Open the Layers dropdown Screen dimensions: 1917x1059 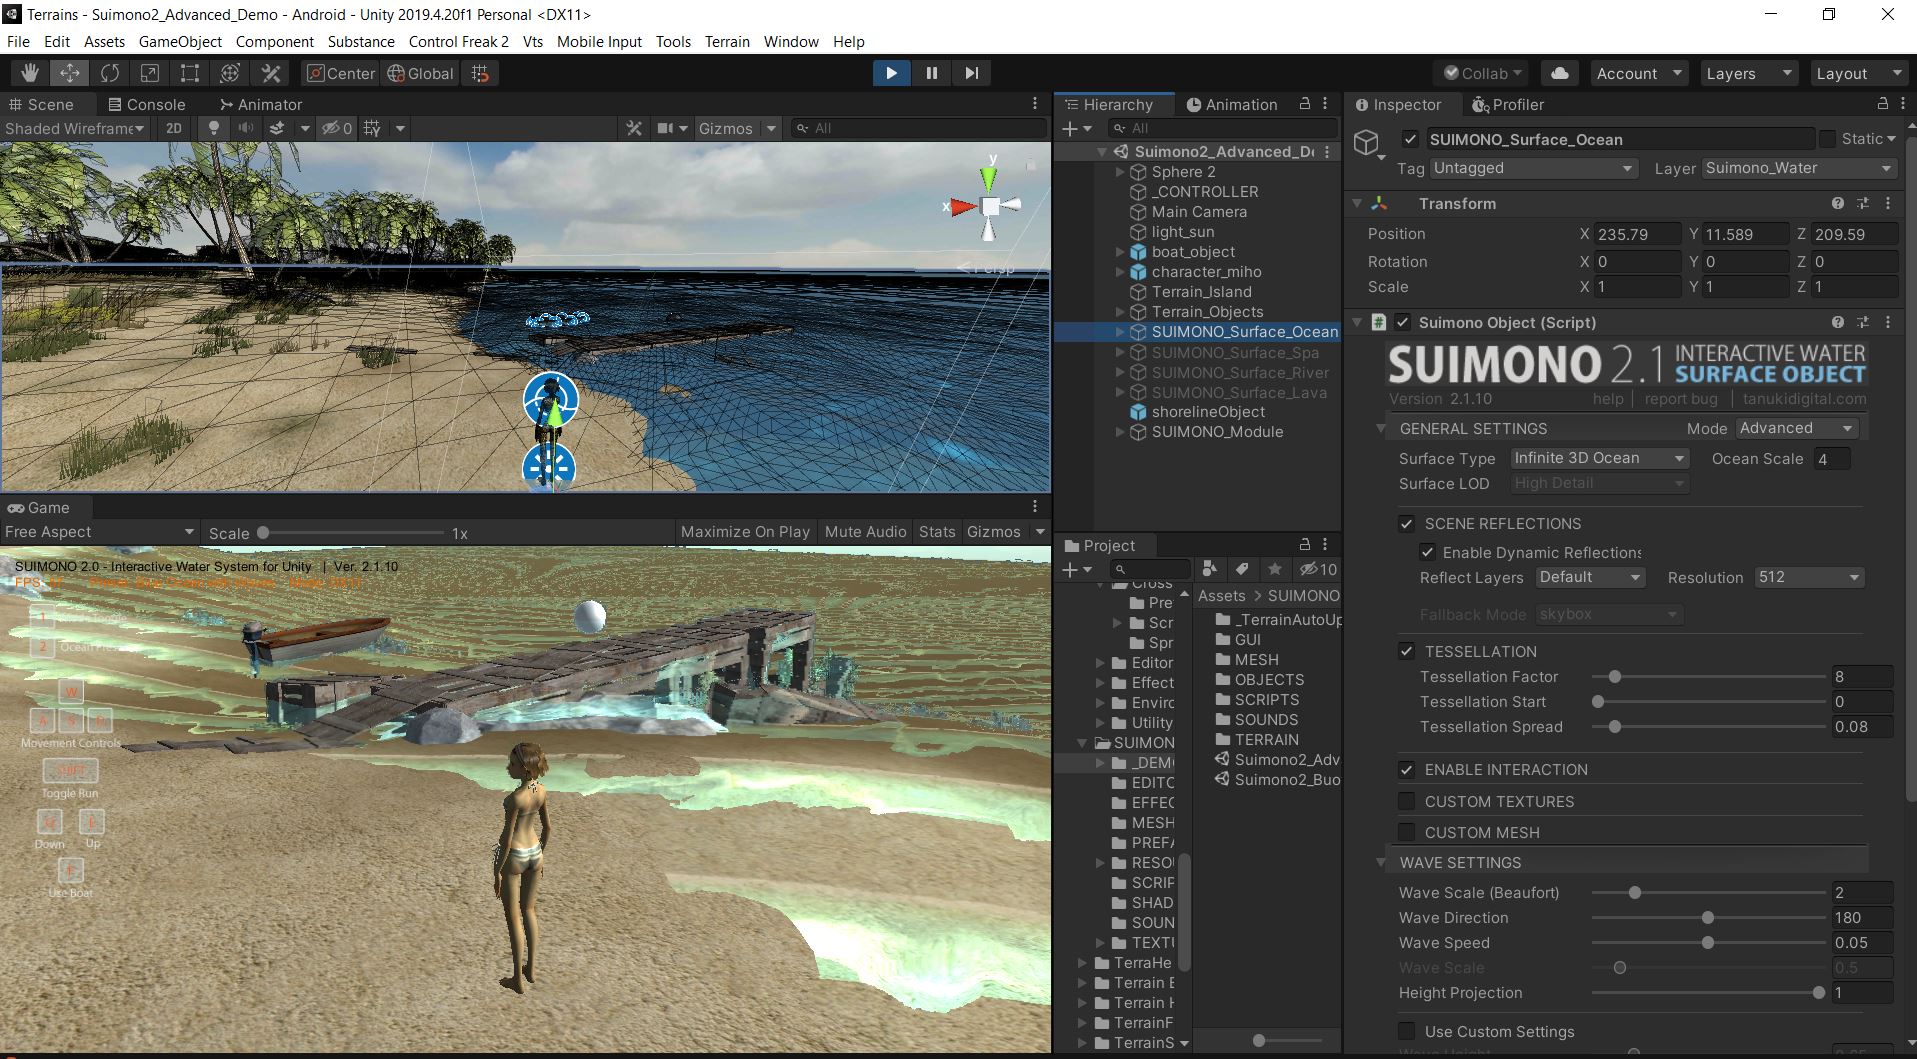(1748, 73)
